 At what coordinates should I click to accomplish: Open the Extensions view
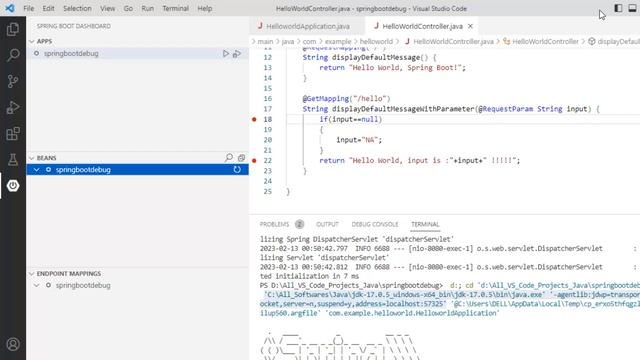[13, 133]
